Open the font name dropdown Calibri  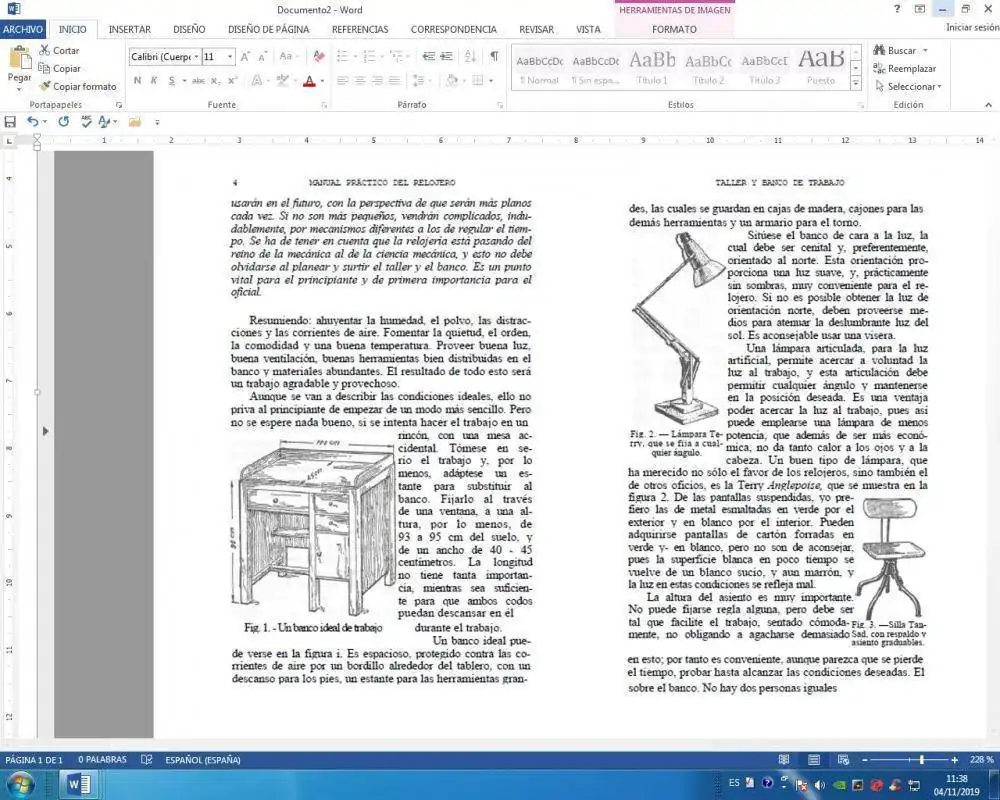pyautogui.click(x=164, y=57)
